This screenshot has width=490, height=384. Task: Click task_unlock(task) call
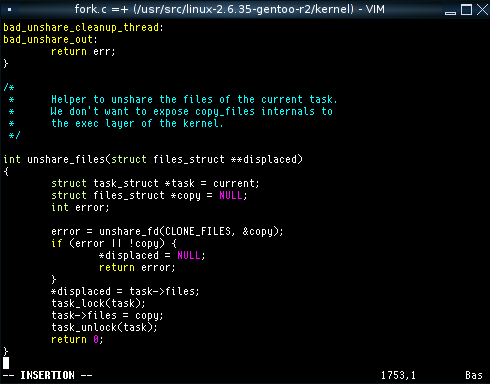pyautogui.click(x=104, y=327)
